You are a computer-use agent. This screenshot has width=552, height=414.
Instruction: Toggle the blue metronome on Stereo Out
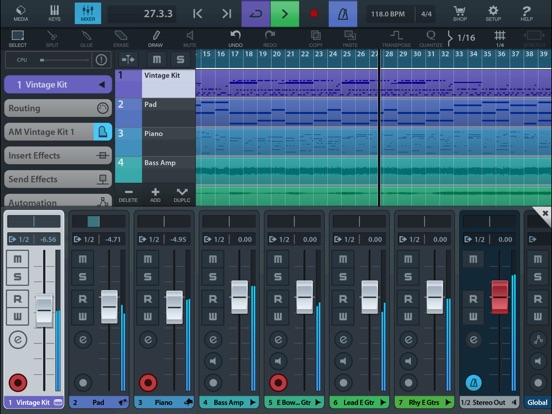[x=473, y=383]
